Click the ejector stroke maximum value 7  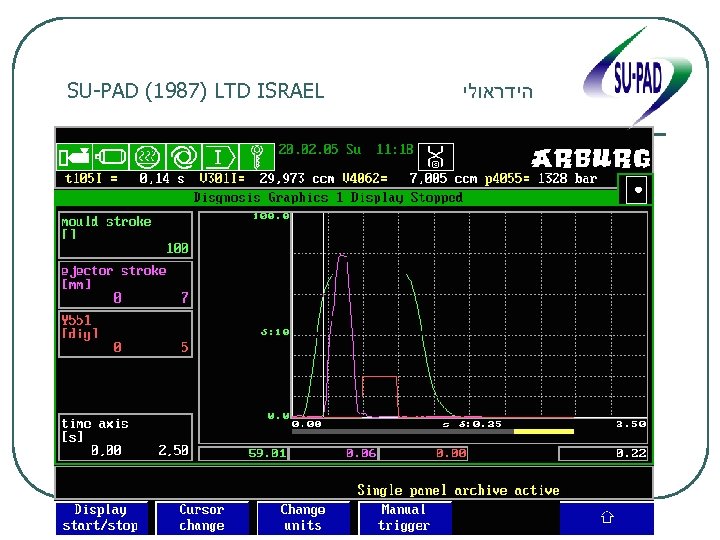(x=185, y=298)
